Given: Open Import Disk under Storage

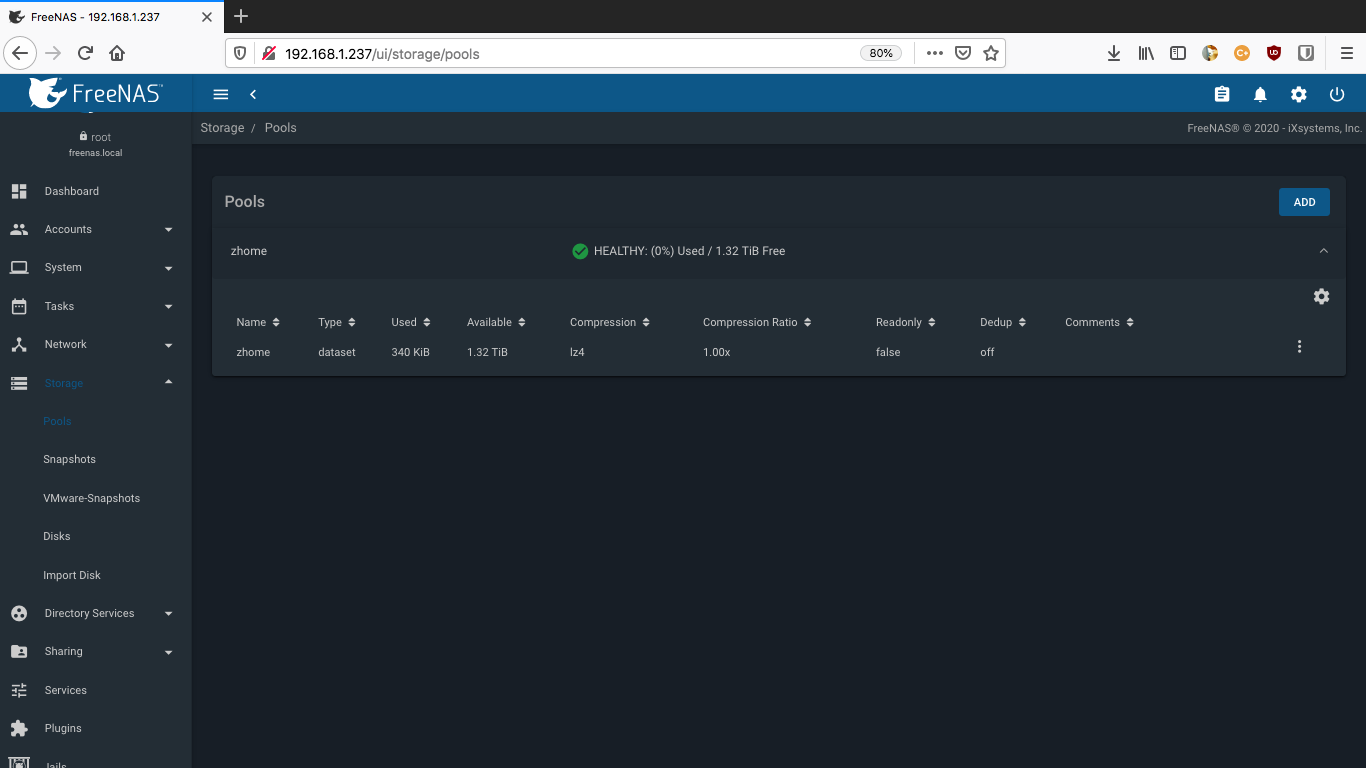Looking at the screenshot, I should coord(71,575).
